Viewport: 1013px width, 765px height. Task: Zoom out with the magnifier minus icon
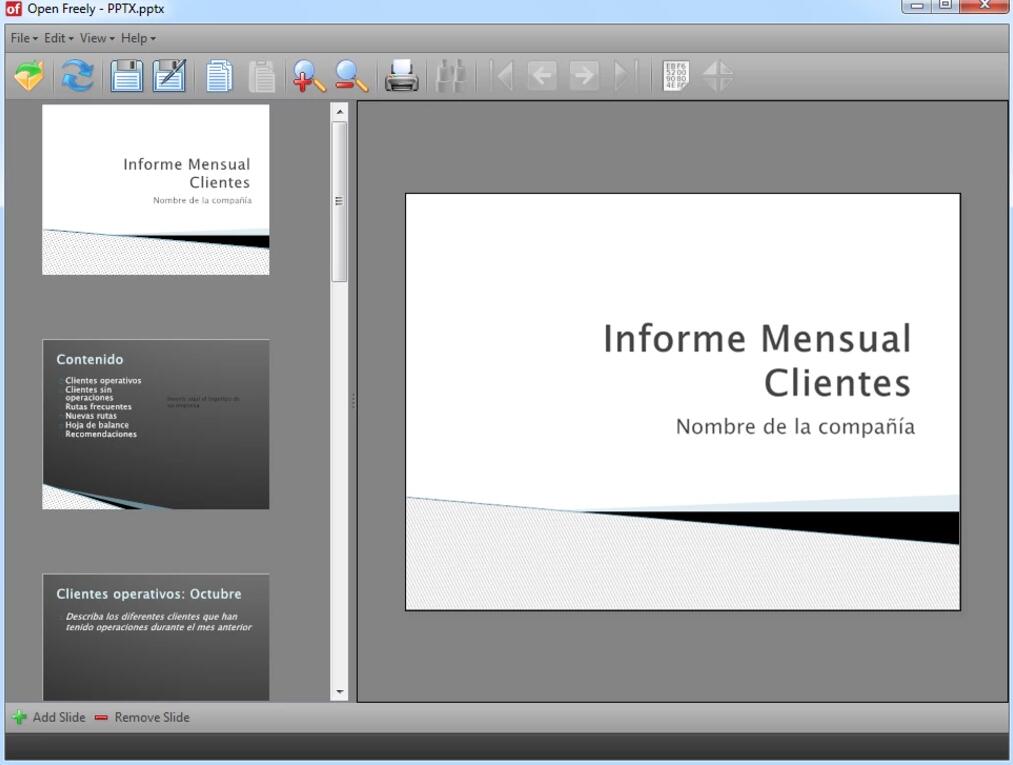tap(351, 76)
